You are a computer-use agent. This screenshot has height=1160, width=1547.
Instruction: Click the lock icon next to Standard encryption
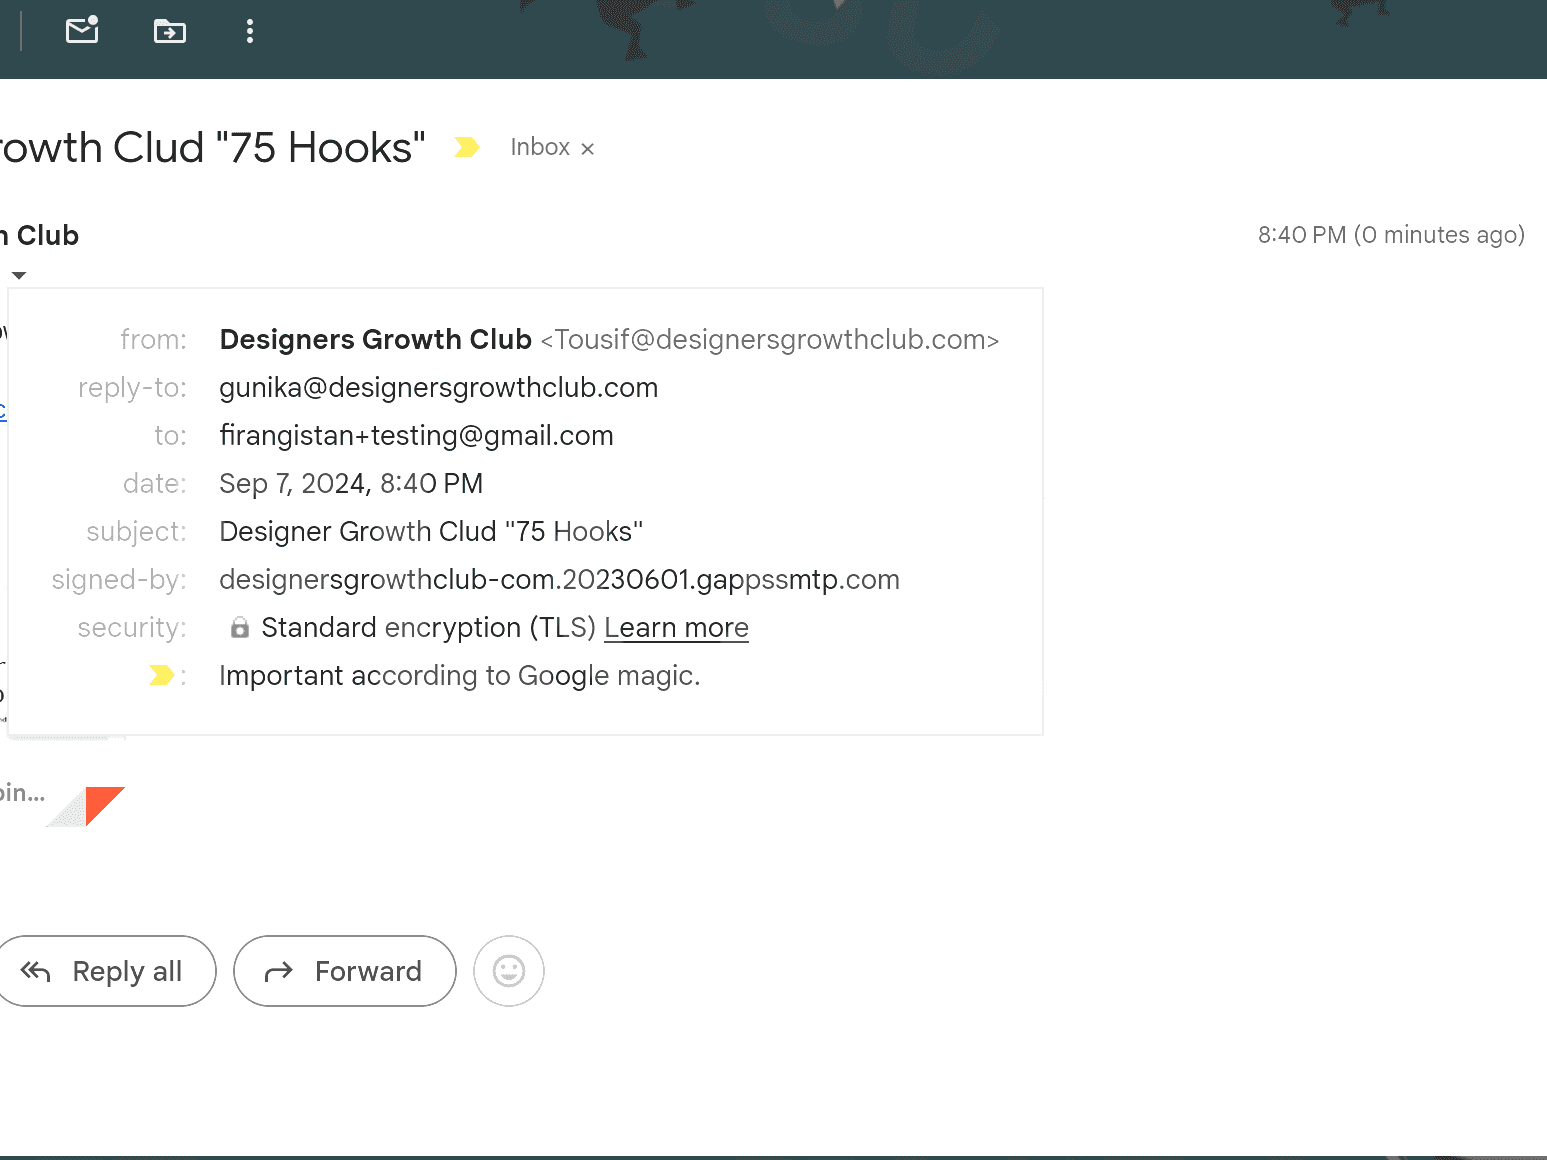[240, 628]
